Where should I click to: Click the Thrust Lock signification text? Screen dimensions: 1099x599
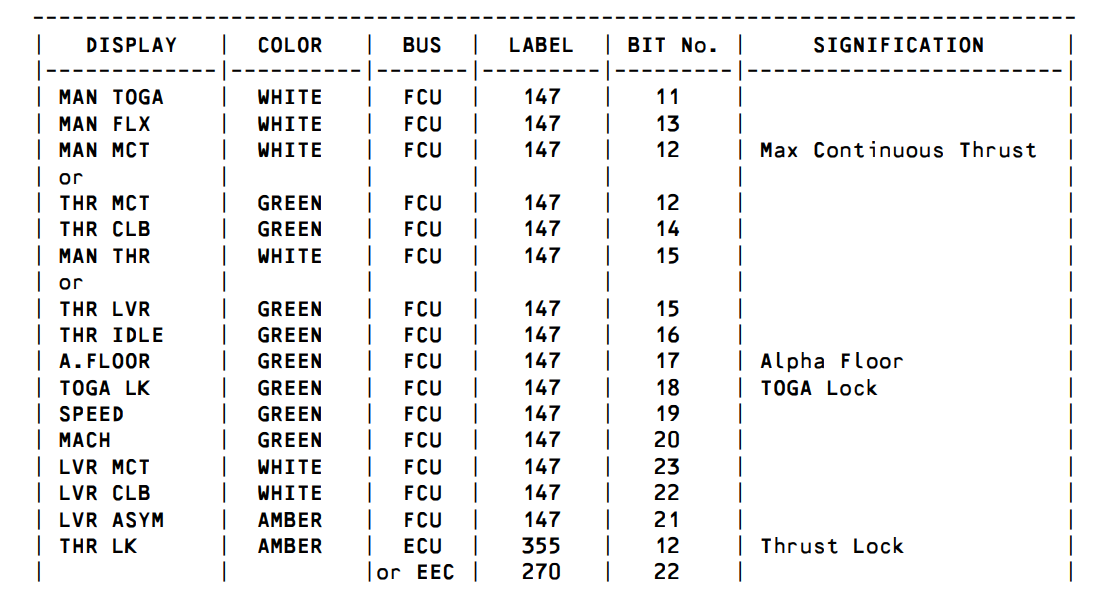(x=832, y=546)
